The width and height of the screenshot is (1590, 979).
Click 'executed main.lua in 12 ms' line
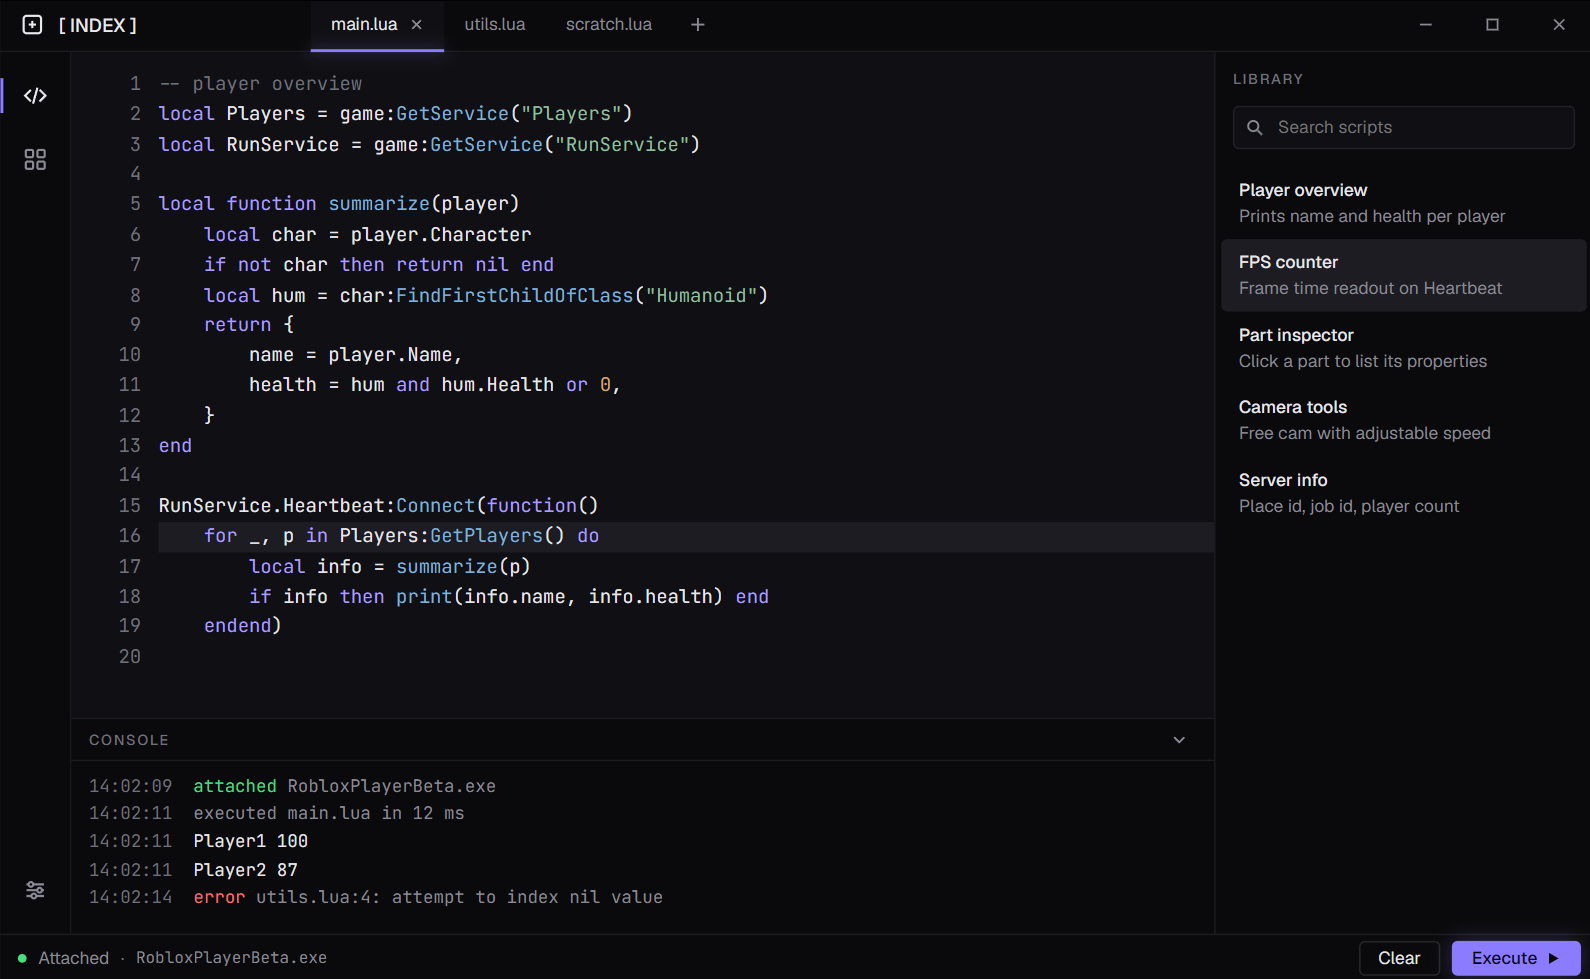[277, 813]
